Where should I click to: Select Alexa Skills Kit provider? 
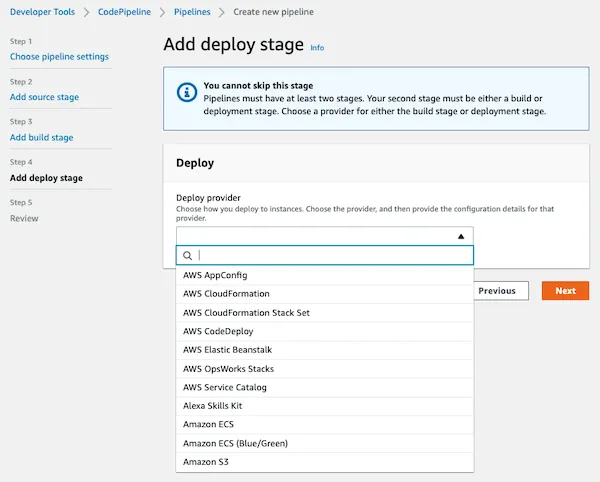point(324,406)
